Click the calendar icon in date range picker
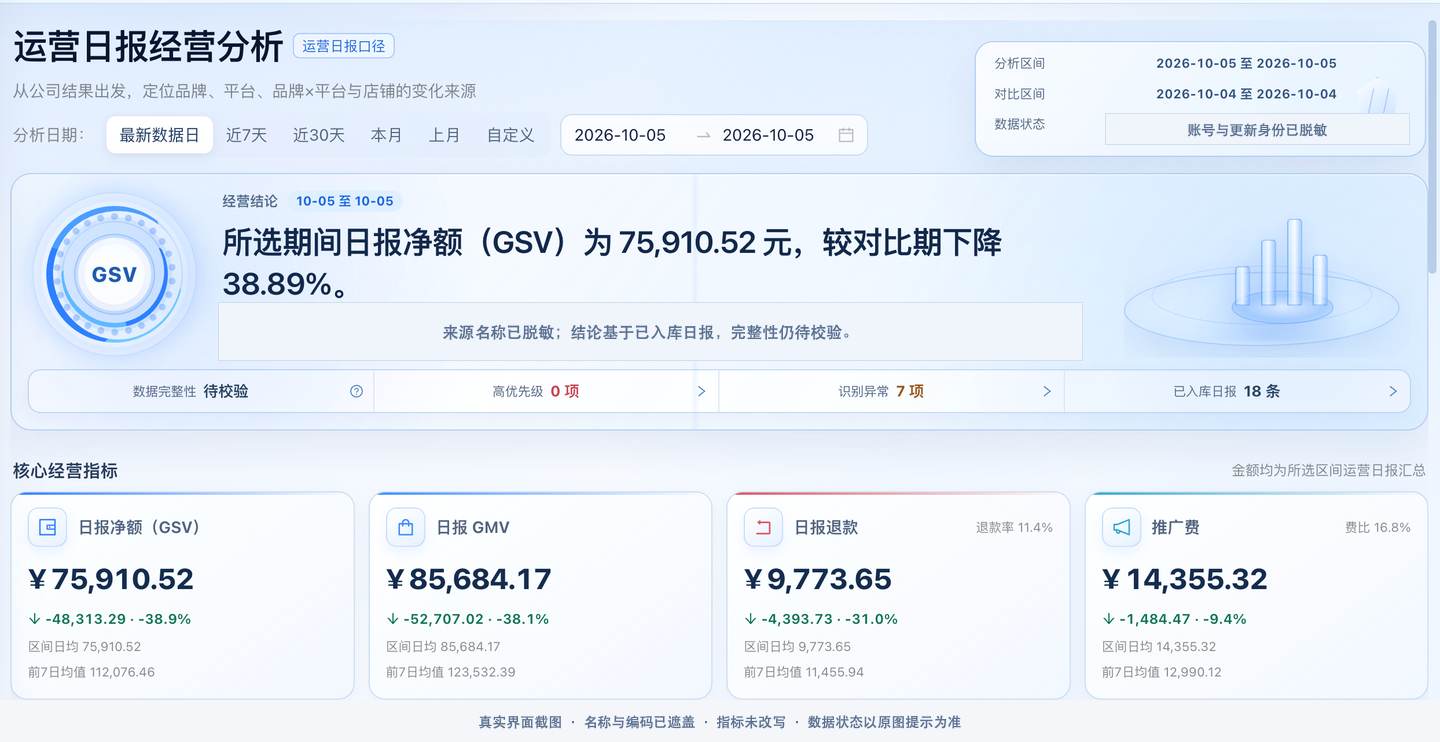The image size is (1440, 742). 846,135
